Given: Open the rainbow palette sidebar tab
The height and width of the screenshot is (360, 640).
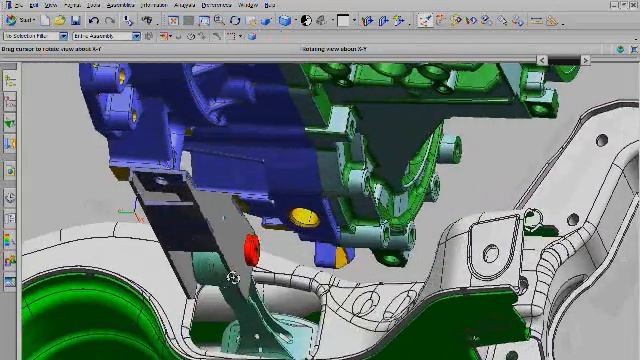Looking at the screenshot, I should click(x=10, y=240).
